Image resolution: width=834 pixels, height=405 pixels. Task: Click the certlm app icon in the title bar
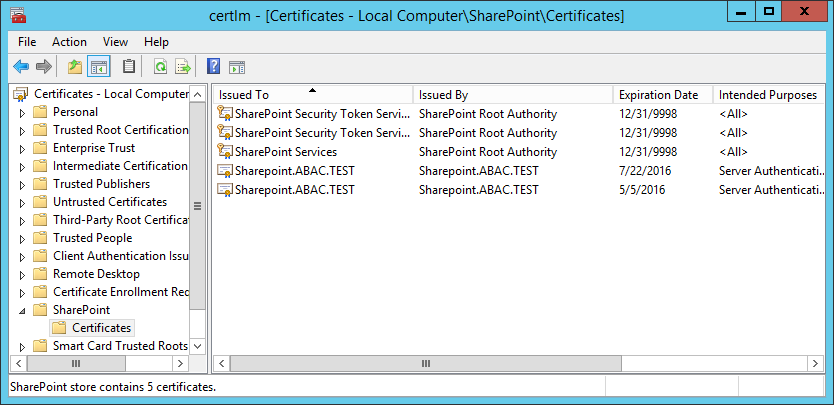[x=18, y=15]
